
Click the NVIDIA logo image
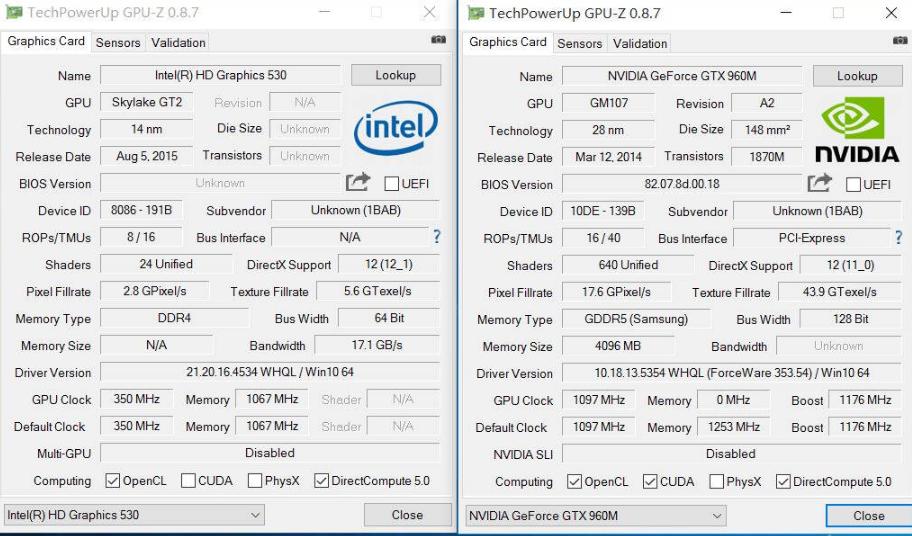tap(857, 129)
